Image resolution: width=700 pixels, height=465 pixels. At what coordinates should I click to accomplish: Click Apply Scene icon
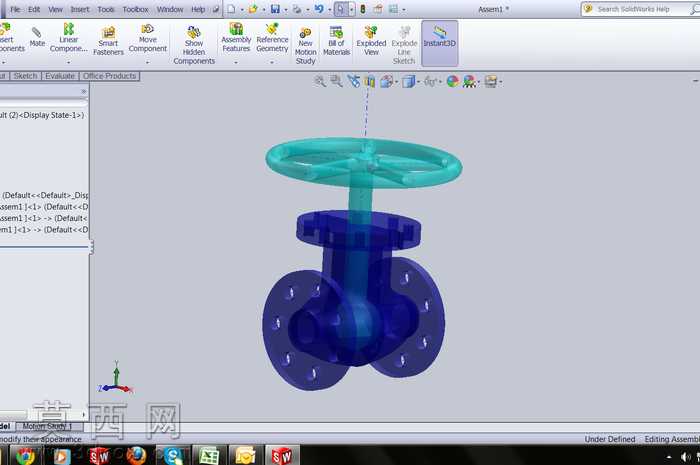point(469,81)
